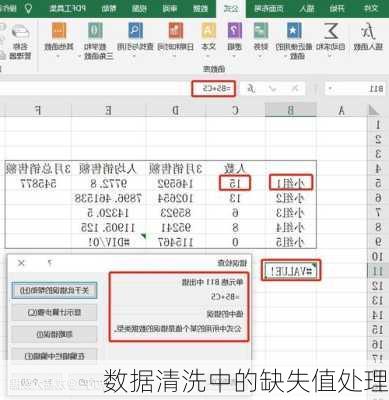Open the Logical (逻辑) functions question-mark icon
389x400 pixels.
pos(235,31)
